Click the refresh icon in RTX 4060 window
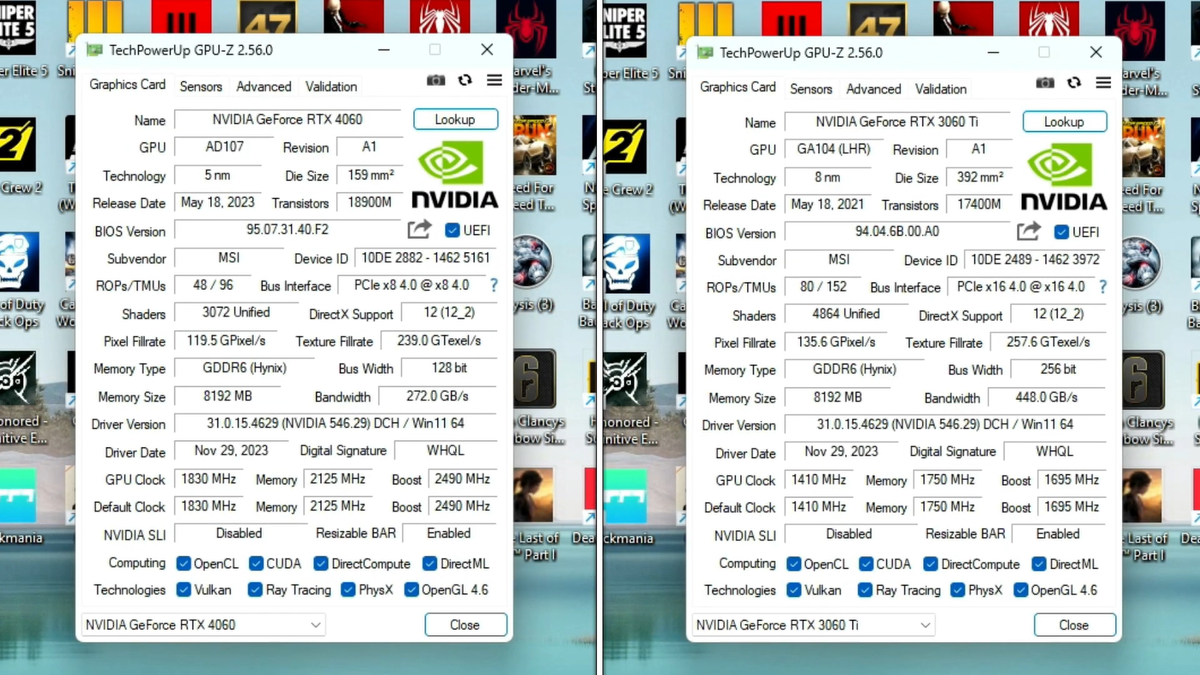 465,80
